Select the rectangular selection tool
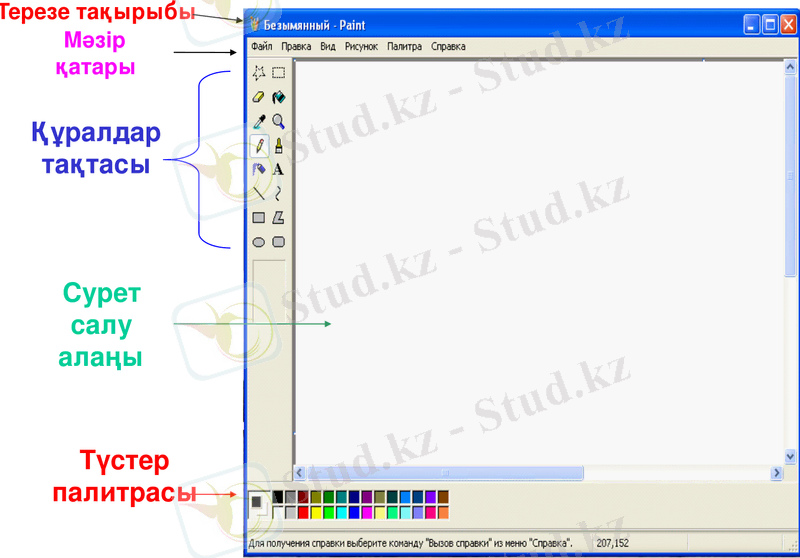Viewport: 800px width, 558px height. tap(279, 72)
